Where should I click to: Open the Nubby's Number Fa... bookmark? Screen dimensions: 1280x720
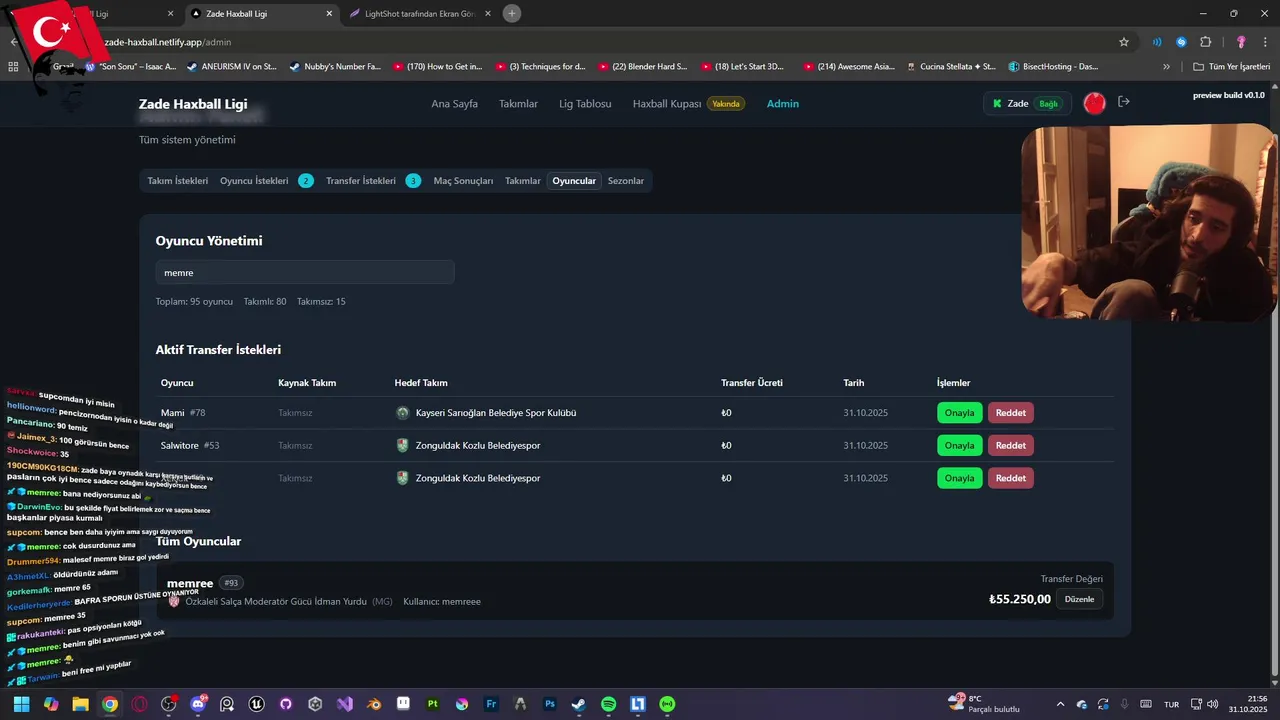(x=335, y=66)
